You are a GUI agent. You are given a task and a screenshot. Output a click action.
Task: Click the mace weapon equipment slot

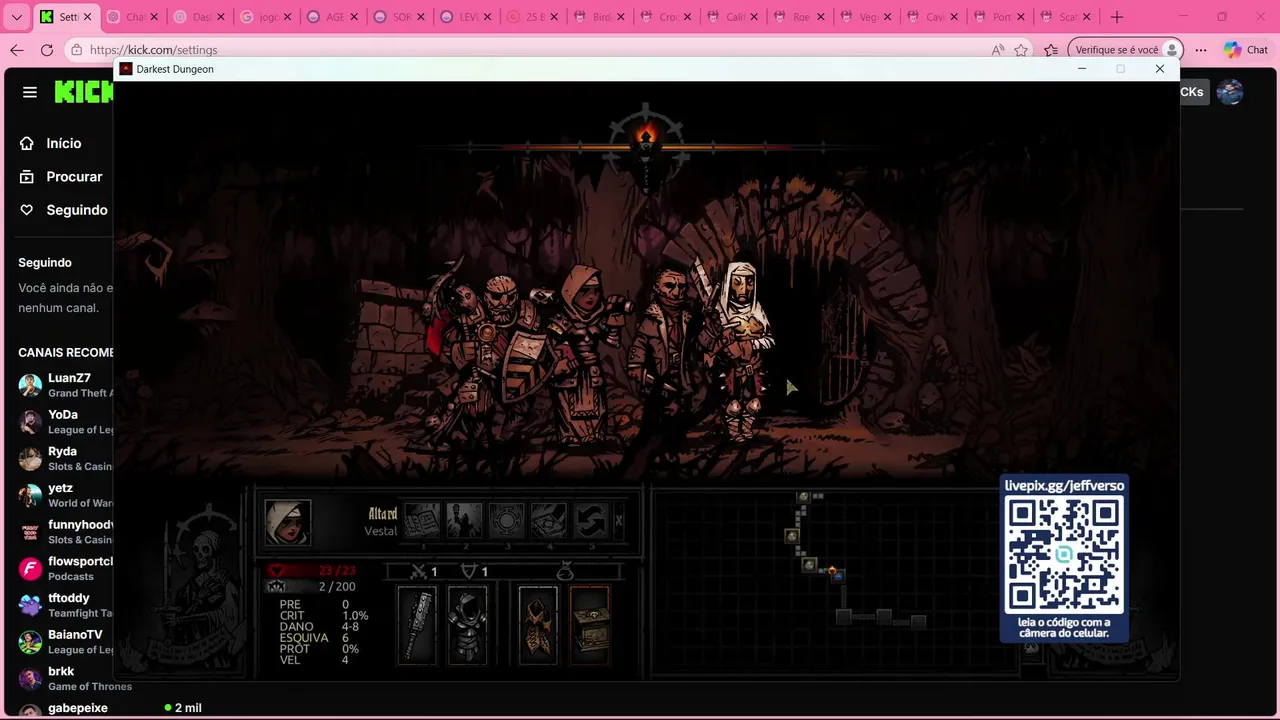(x=417, y=626)
